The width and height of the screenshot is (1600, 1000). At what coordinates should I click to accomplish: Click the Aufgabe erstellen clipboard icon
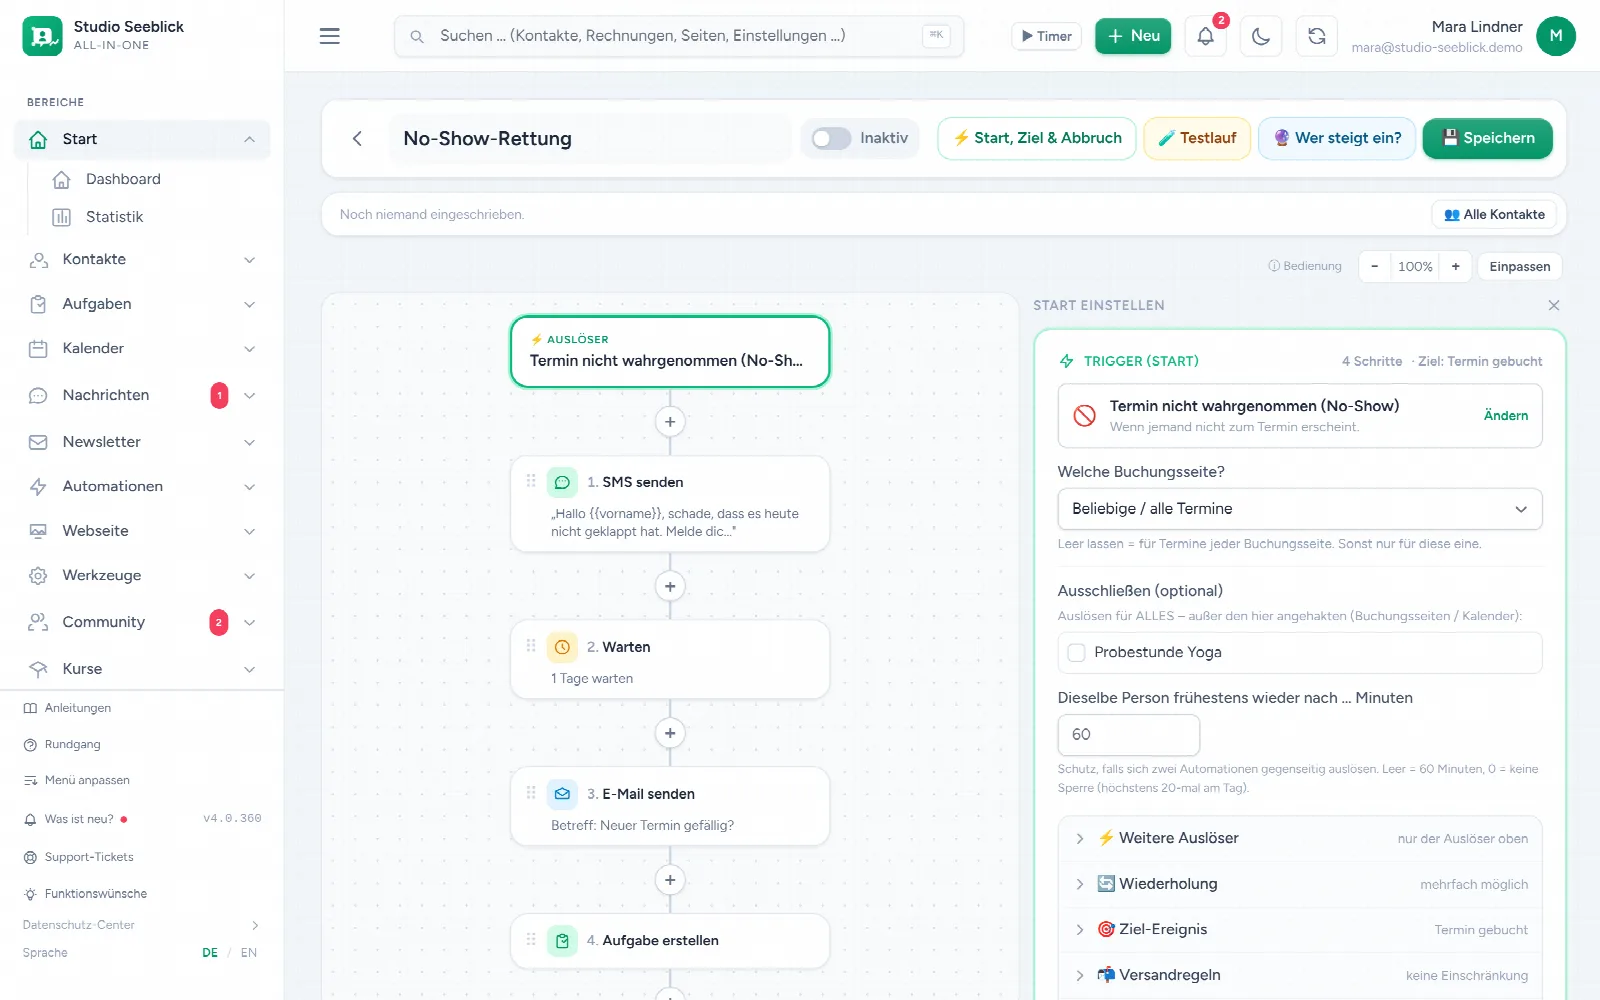tap(562, 941)
